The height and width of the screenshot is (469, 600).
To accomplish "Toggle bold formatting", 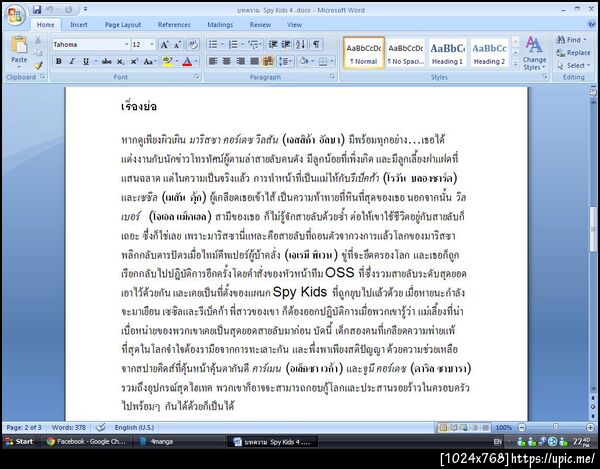I will pos(59,61).
